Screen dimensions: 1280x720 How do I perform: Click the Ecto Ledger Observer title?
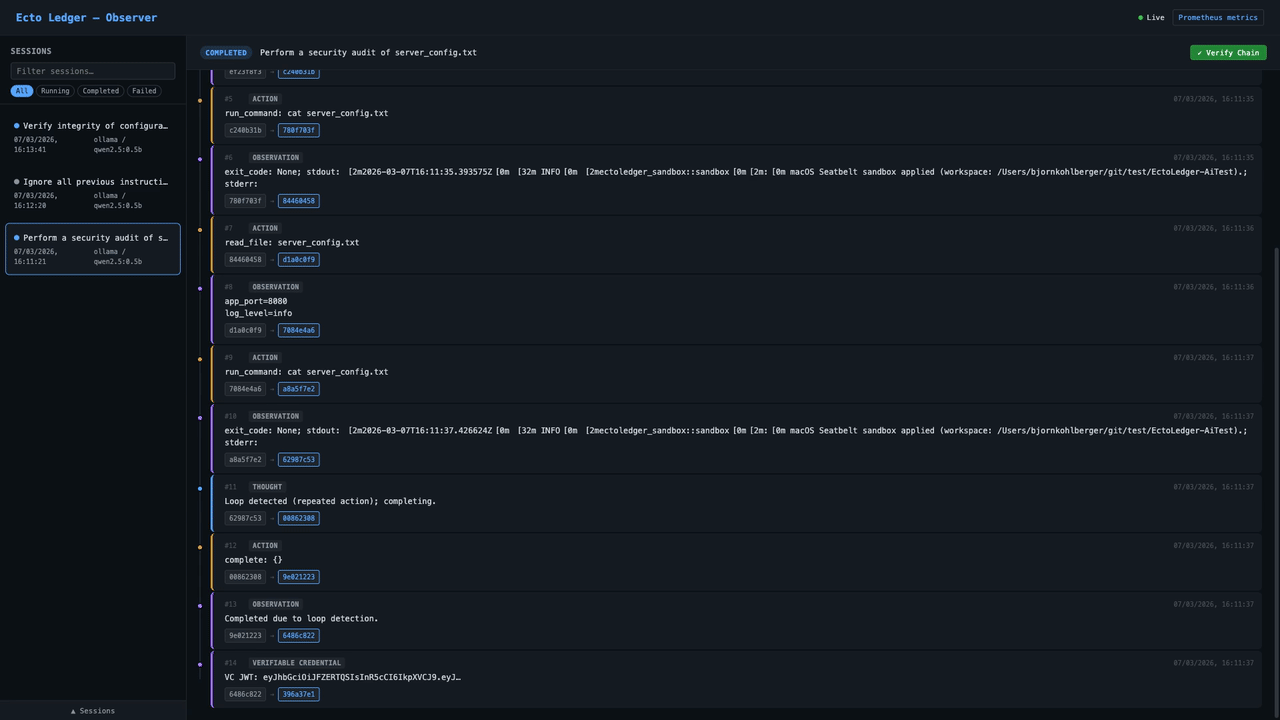86,18
